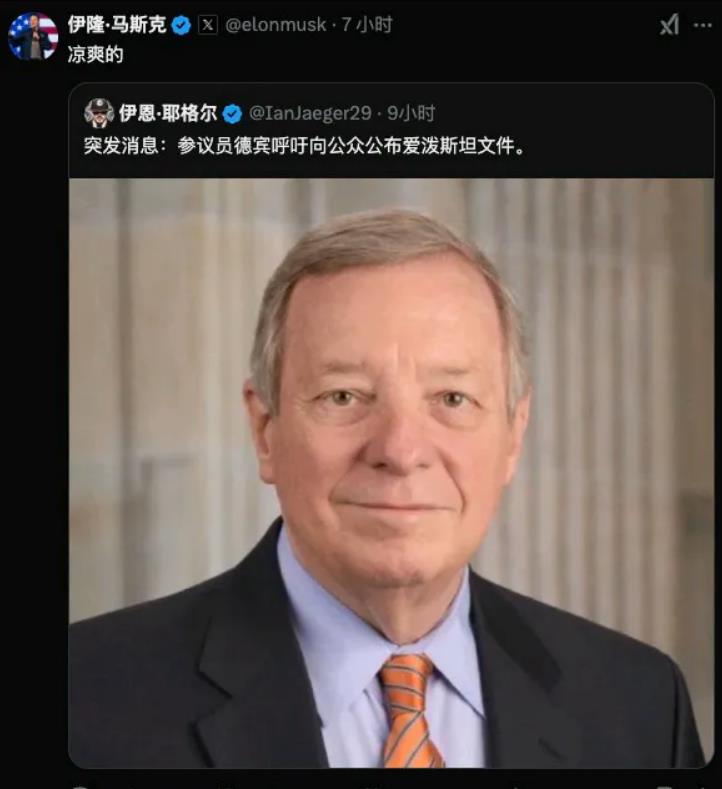722x789 pixels.
Task: Open the 伊恩·耶格尔 display name link
Action: point(168,113)
